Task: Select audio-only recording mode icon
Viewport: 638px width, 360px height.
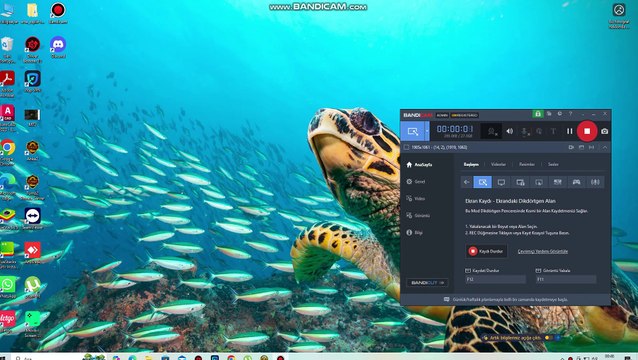Action: pyautogui.click(x=595, y=182)
